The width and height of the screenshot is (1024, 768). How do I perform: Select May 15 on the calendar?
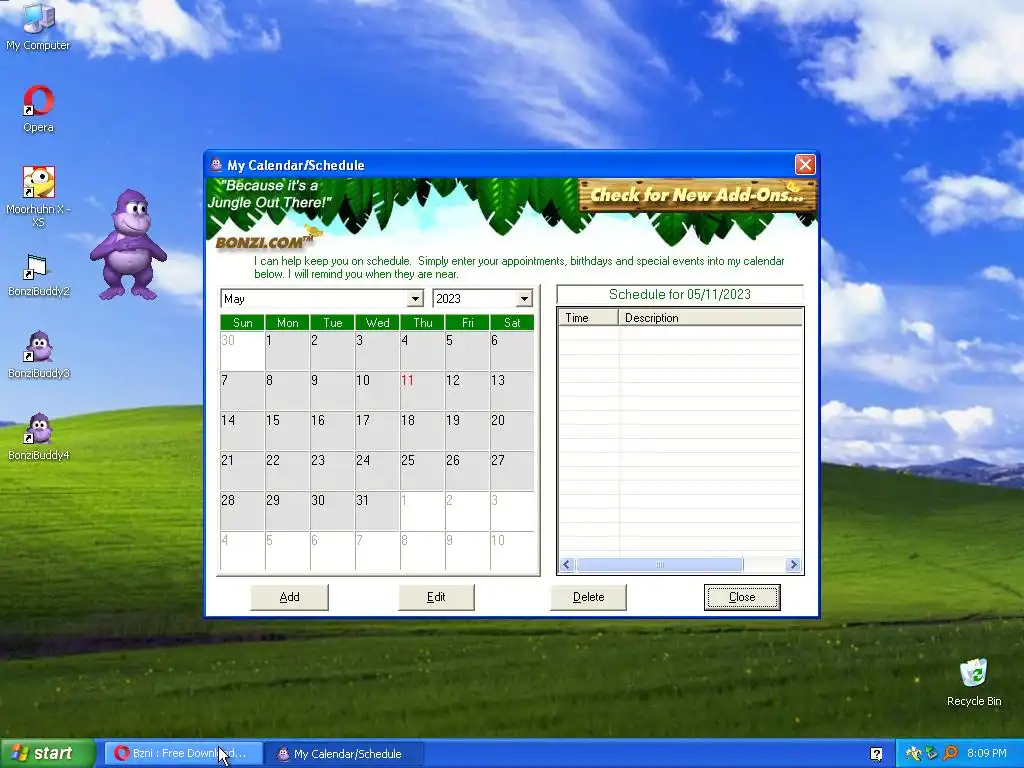(x=287, y=430)
